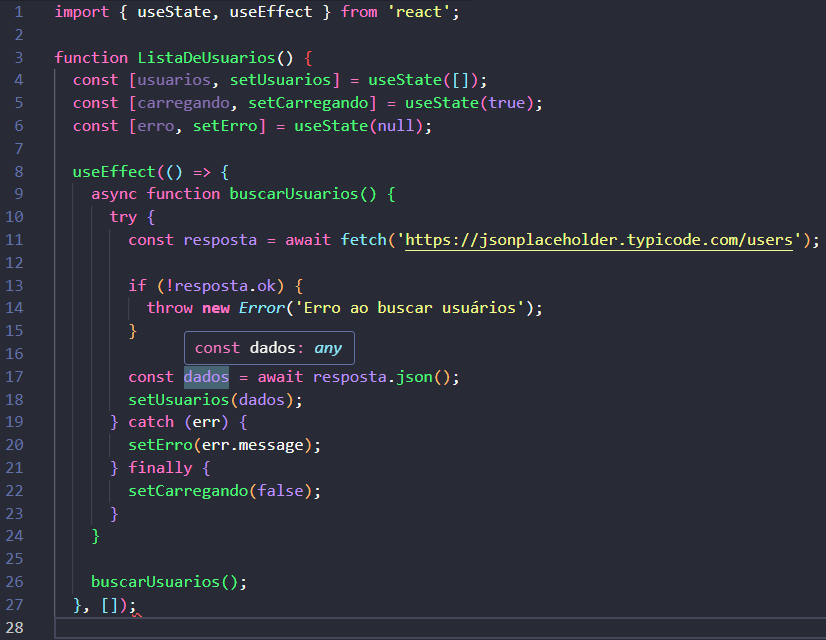Click the 'throw' keyword on line 14
The height and width of the screenshot is (640, 826).
pyautogui.click(x=170, y=308)
